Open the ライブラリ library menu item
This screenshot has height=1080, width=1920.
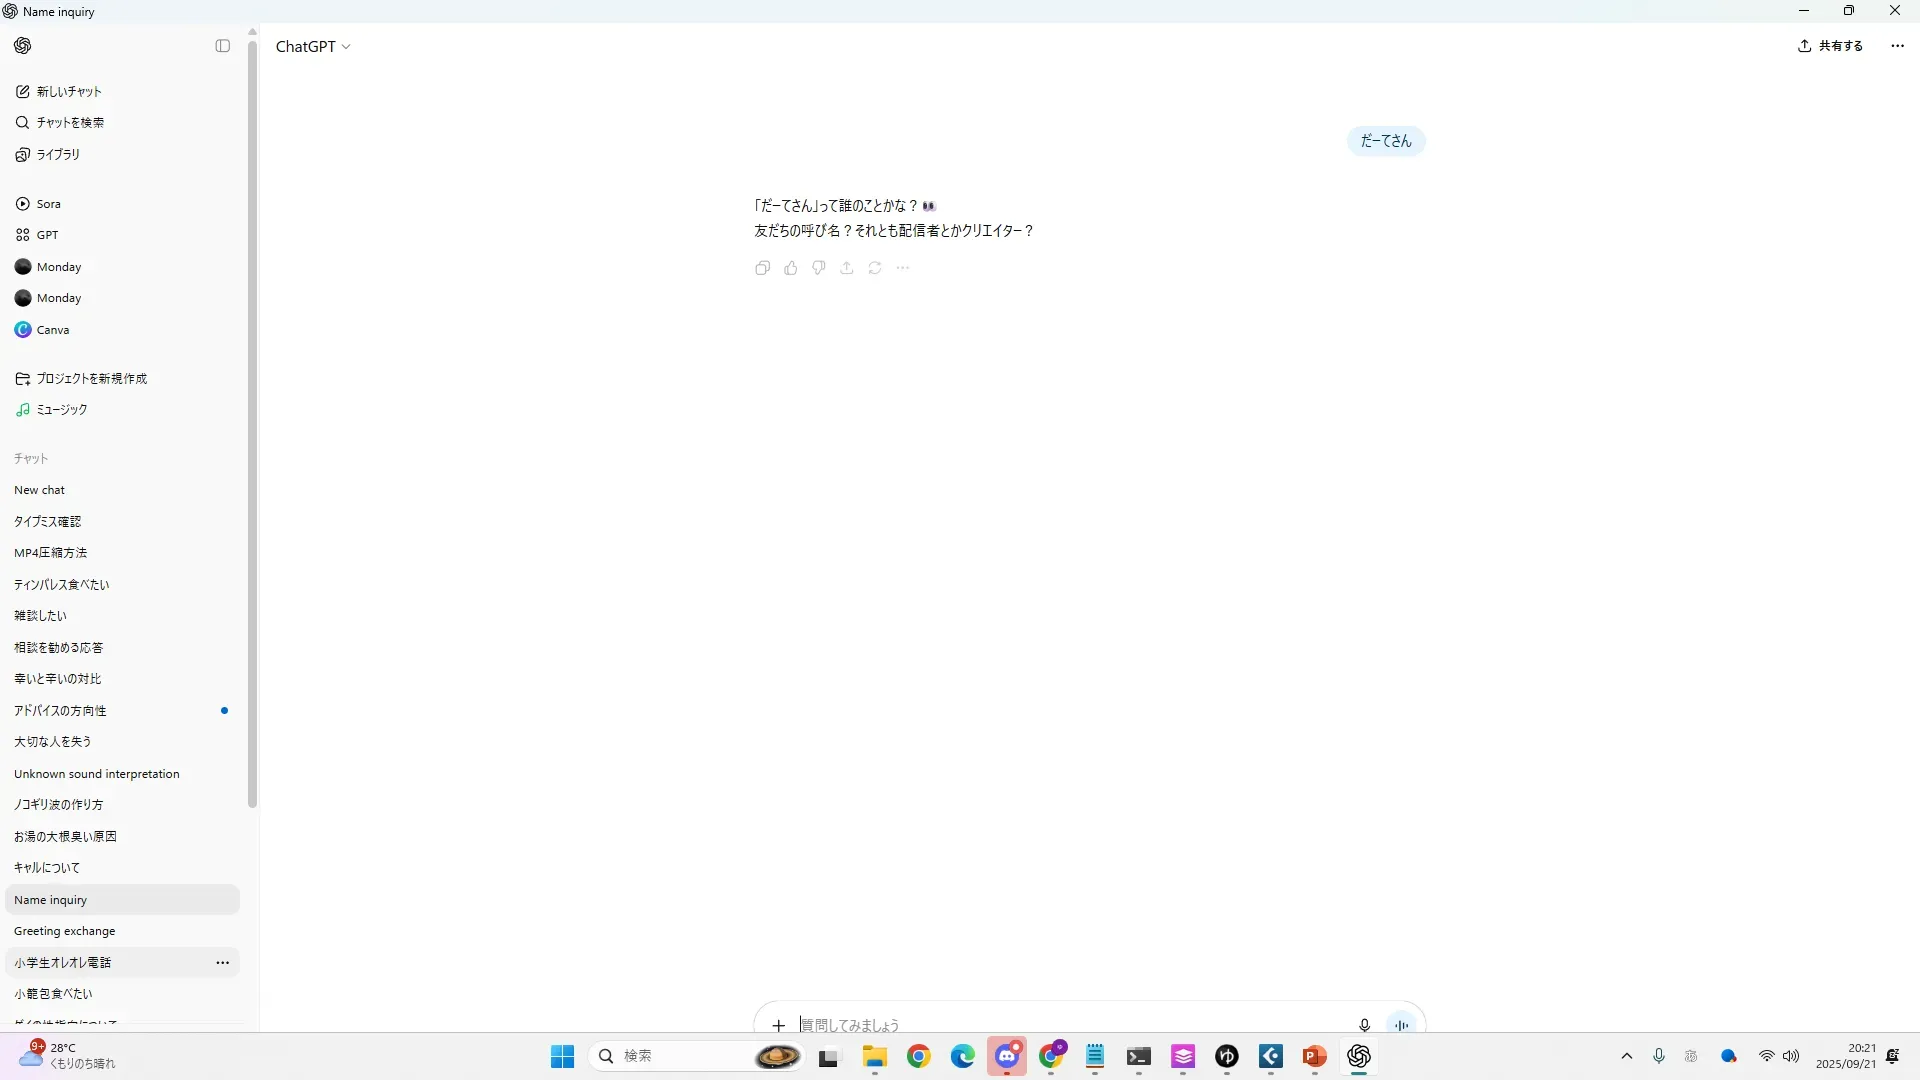click(x=58, y=155)
